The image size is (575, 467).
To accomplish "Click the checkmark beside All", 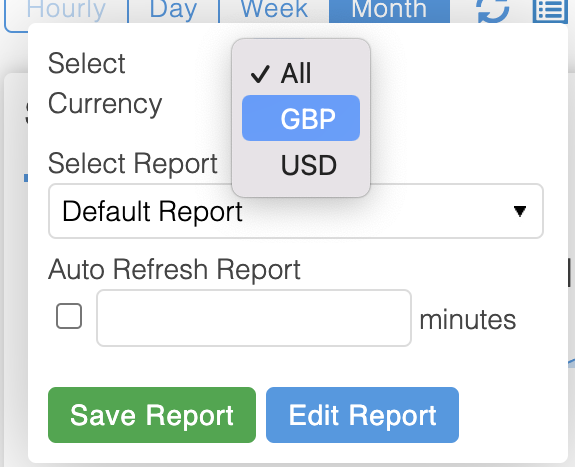I will [x=260, y=74].
